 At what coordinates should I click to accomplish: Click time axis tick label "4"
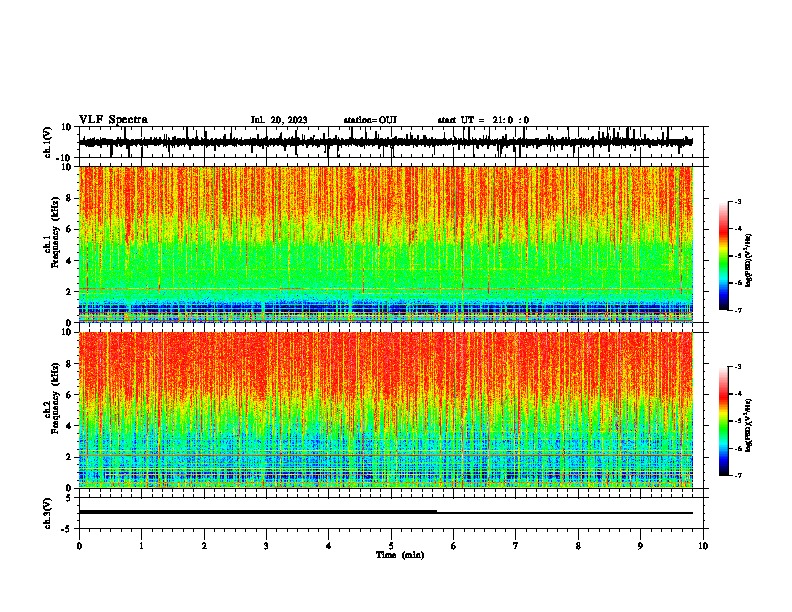coord(329,546)
